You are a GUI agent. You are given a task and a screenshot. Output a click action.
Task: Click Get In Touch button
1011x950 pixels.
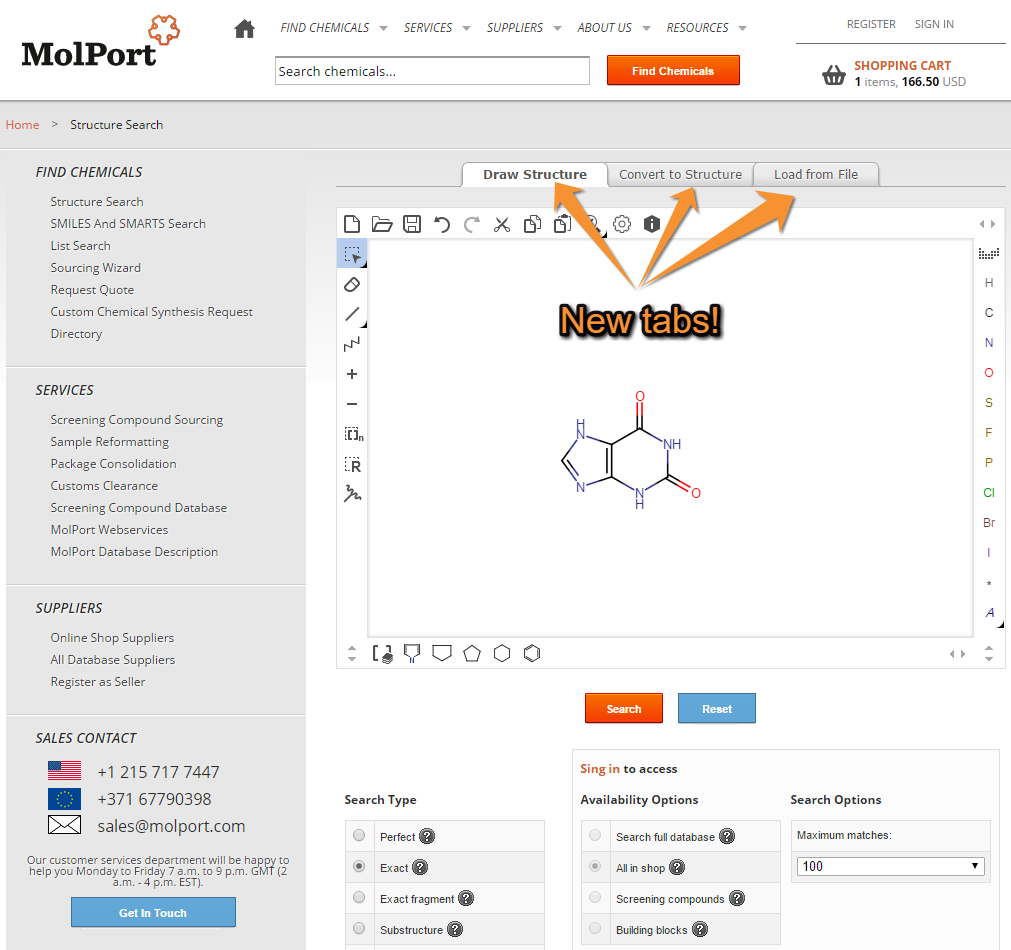pyautogui.click(x=153, y=913)
